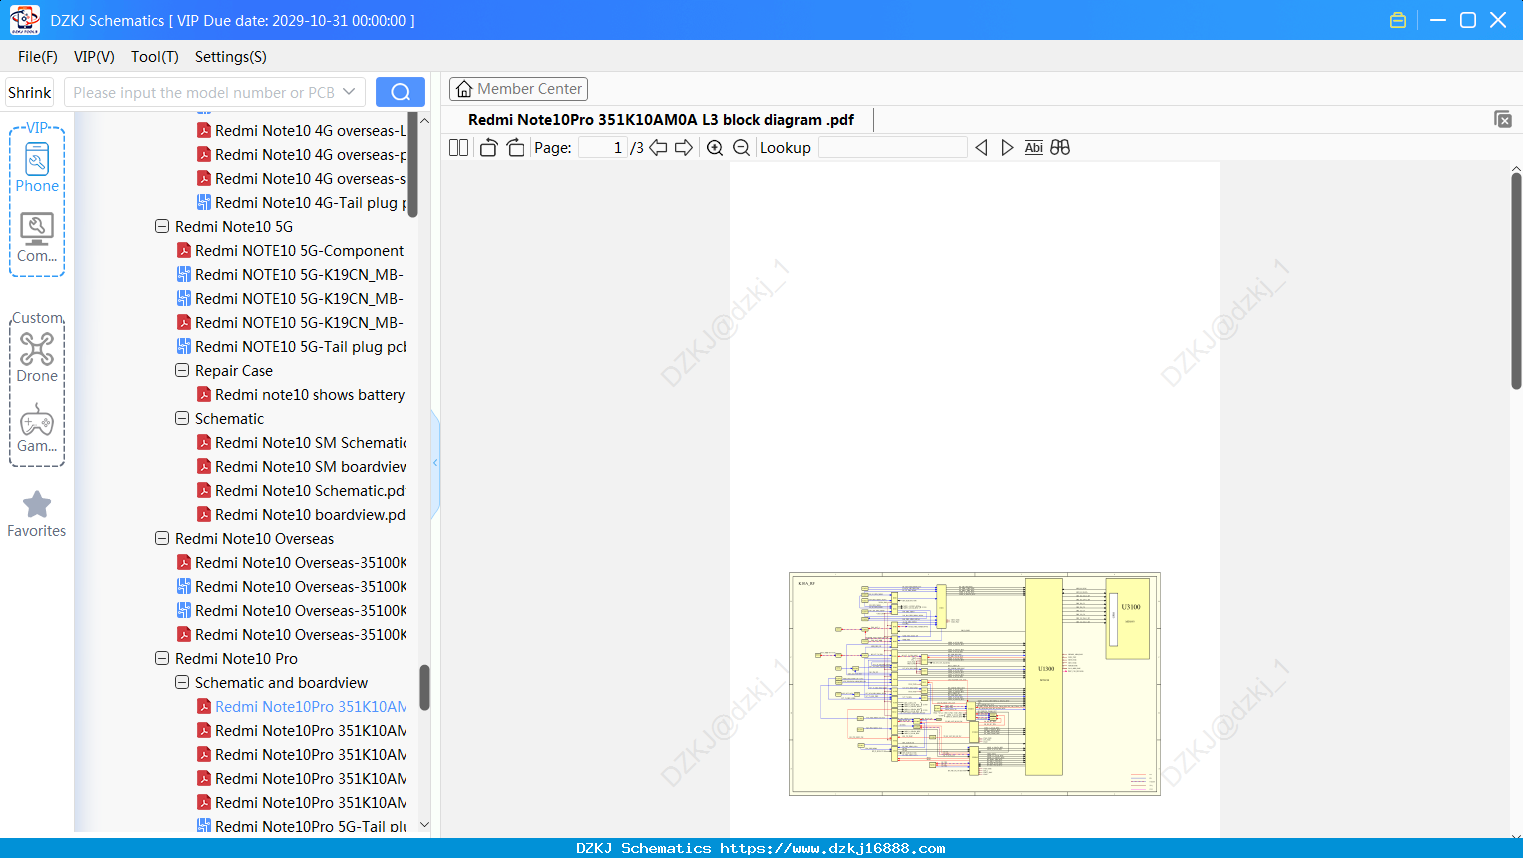Open Redmi NOTE10 5G-Component PDF
The image size is (1523, 858).
point(290,250)
